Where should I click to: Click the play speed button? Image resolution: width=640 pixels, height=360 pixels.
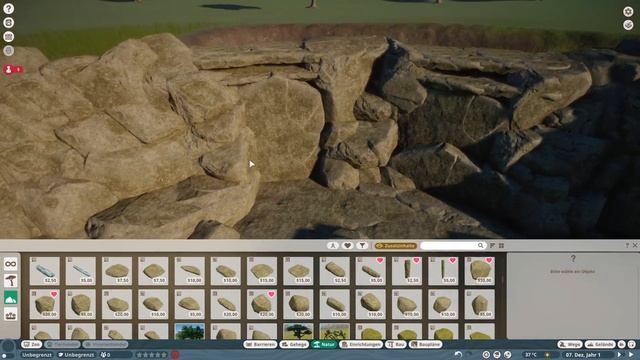click(x=620, y=355)
